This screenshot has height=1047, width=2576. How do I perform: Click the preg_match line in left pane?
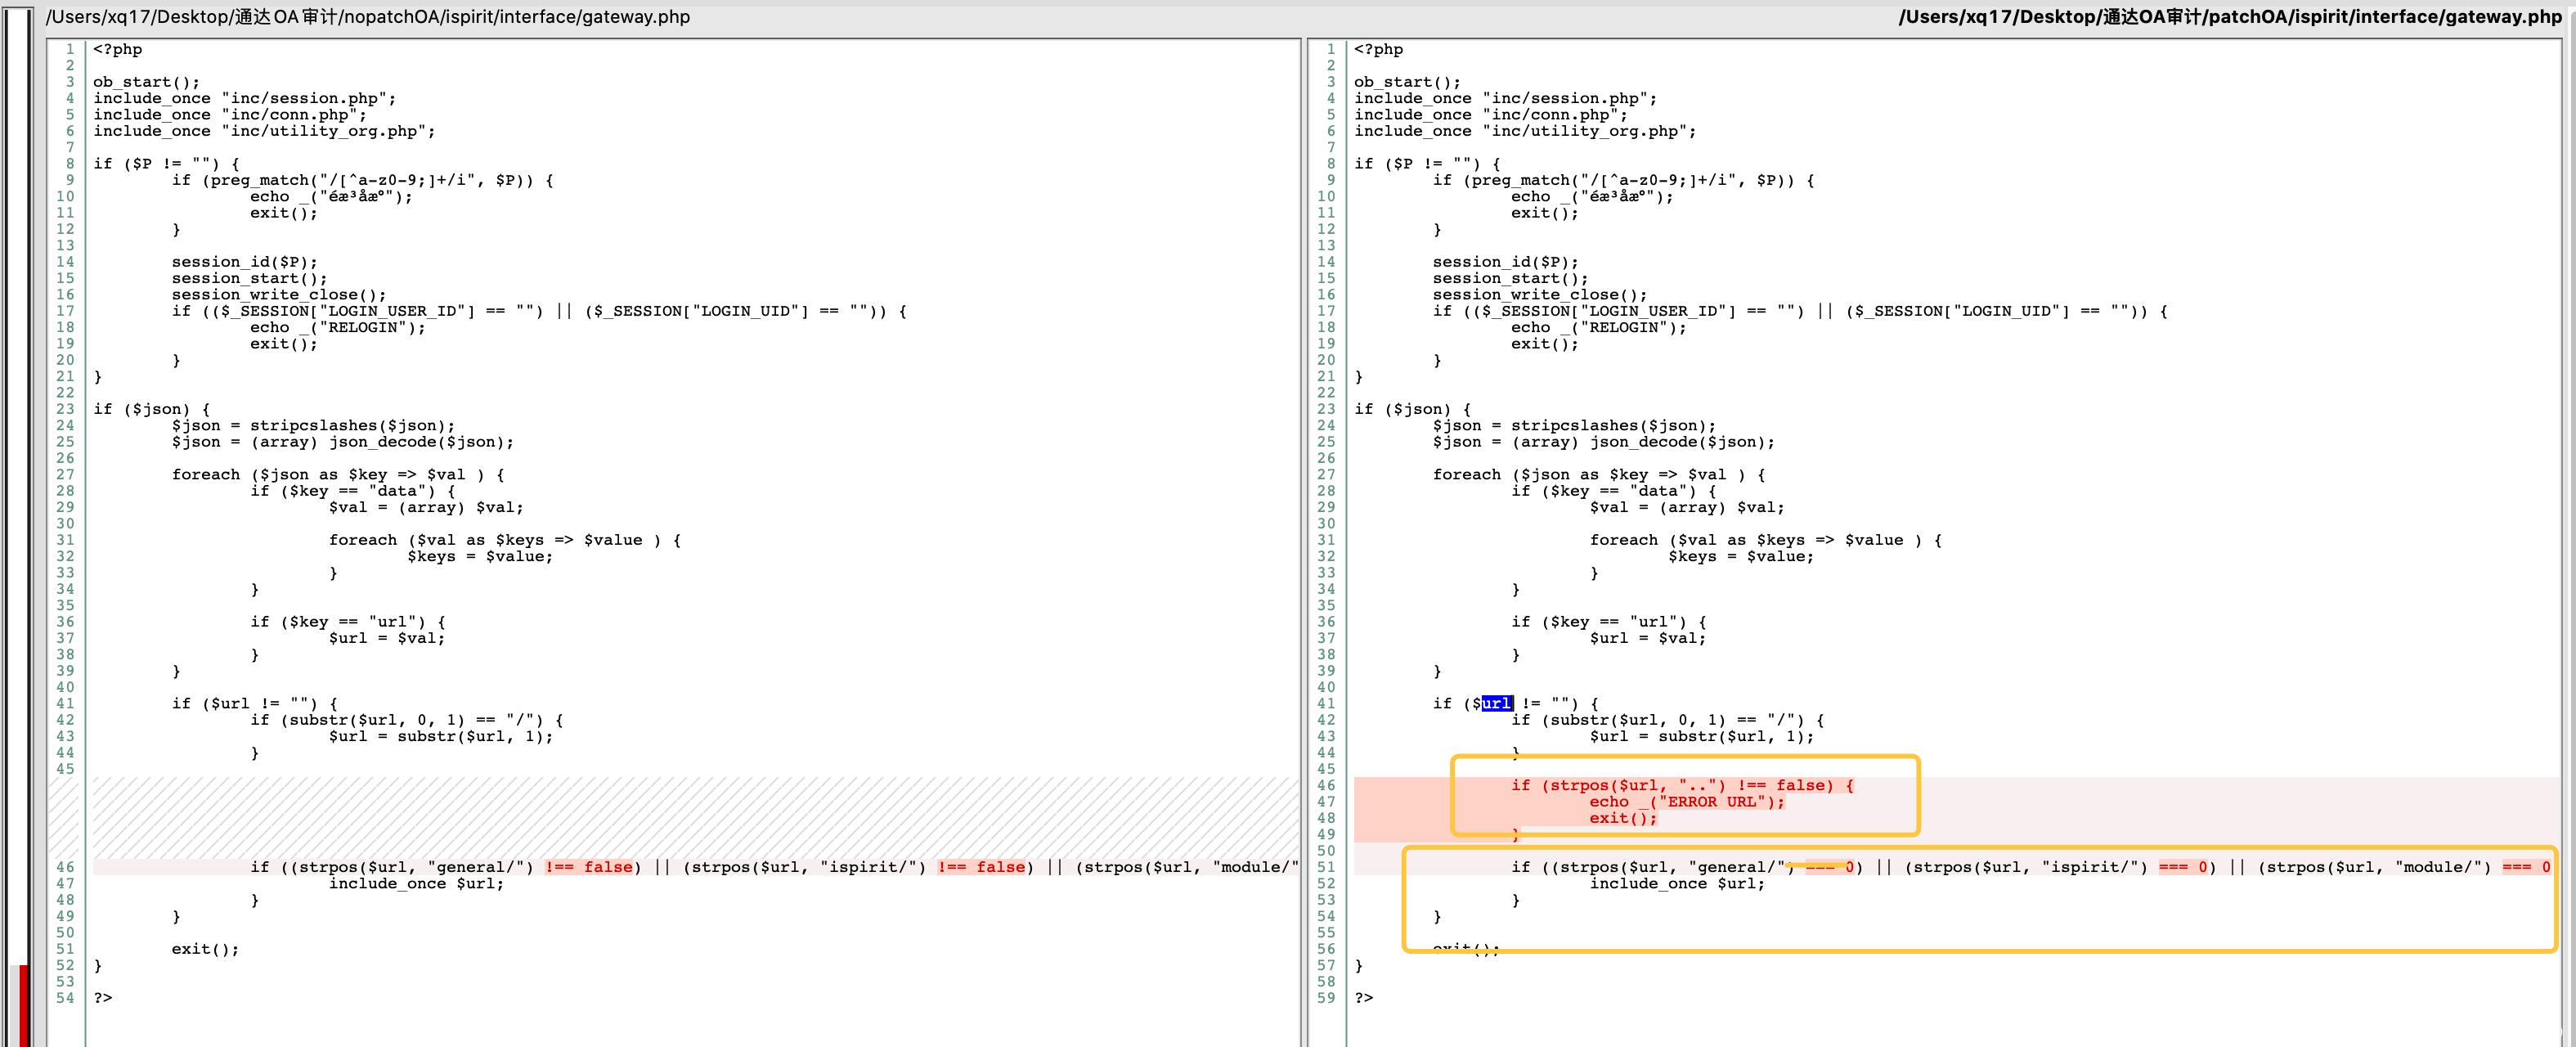362,180
